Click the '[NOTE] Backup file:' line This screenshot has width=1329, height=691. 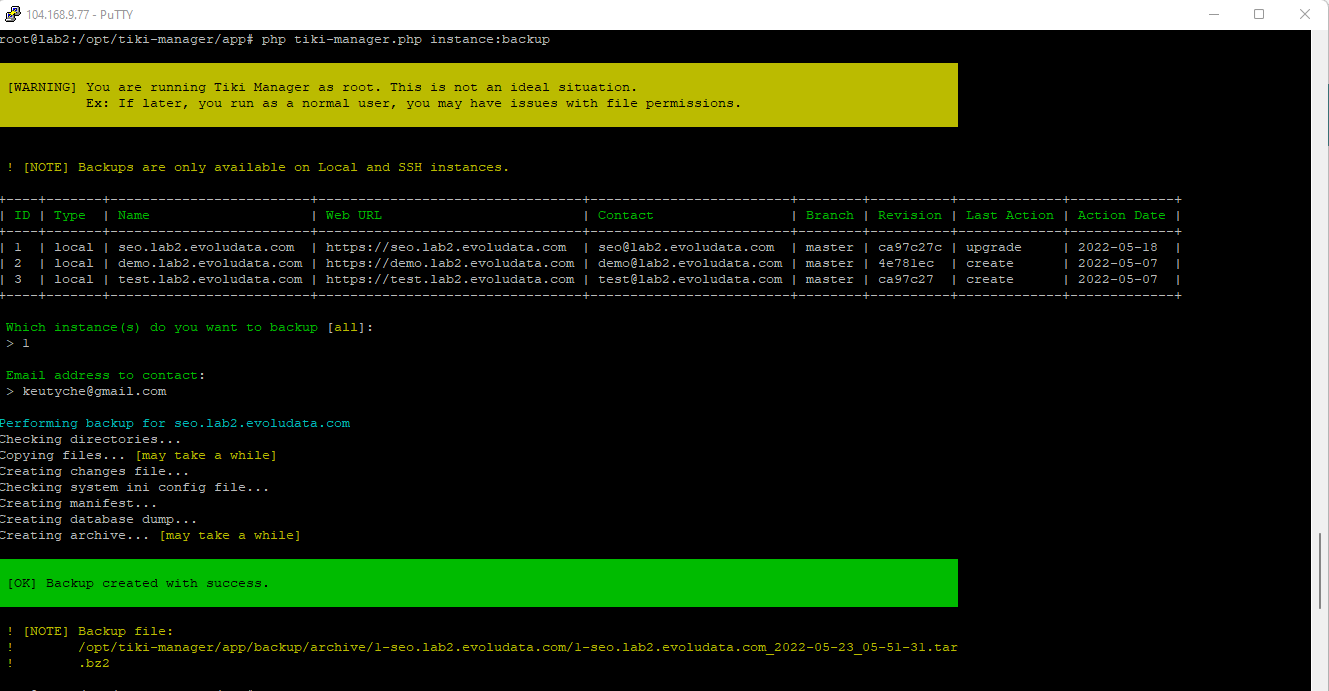[90, 631]
